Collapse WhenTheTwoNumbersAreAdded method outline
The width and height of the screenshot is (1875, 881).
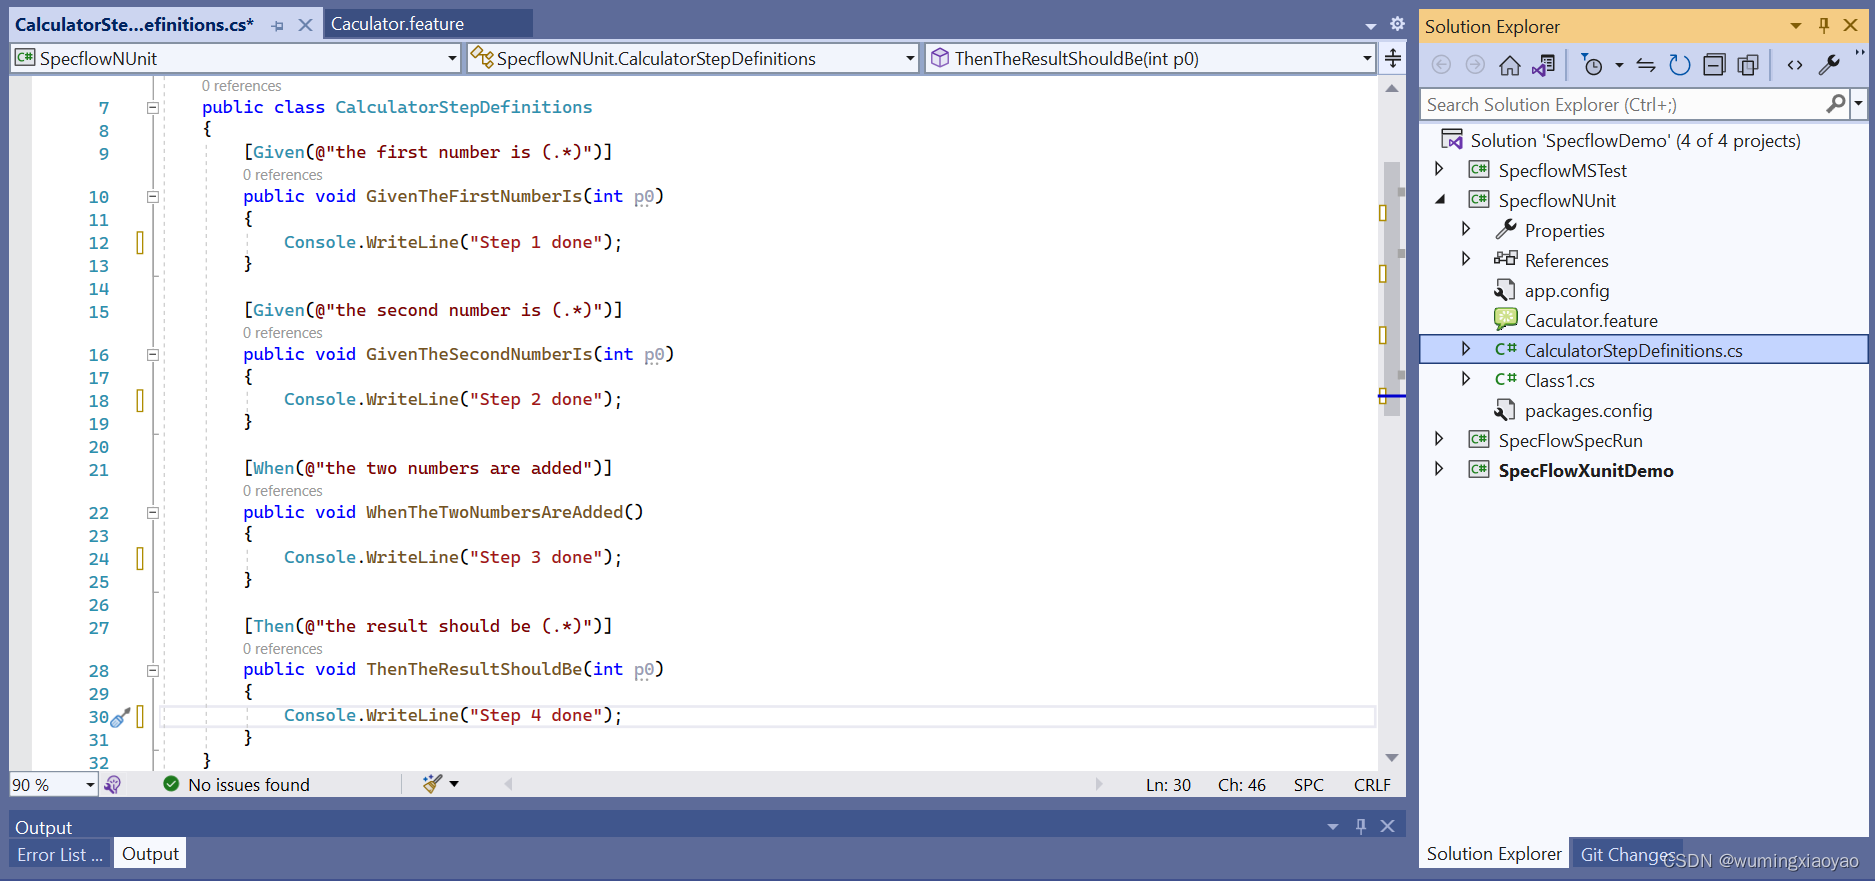[x=153, y=512]
